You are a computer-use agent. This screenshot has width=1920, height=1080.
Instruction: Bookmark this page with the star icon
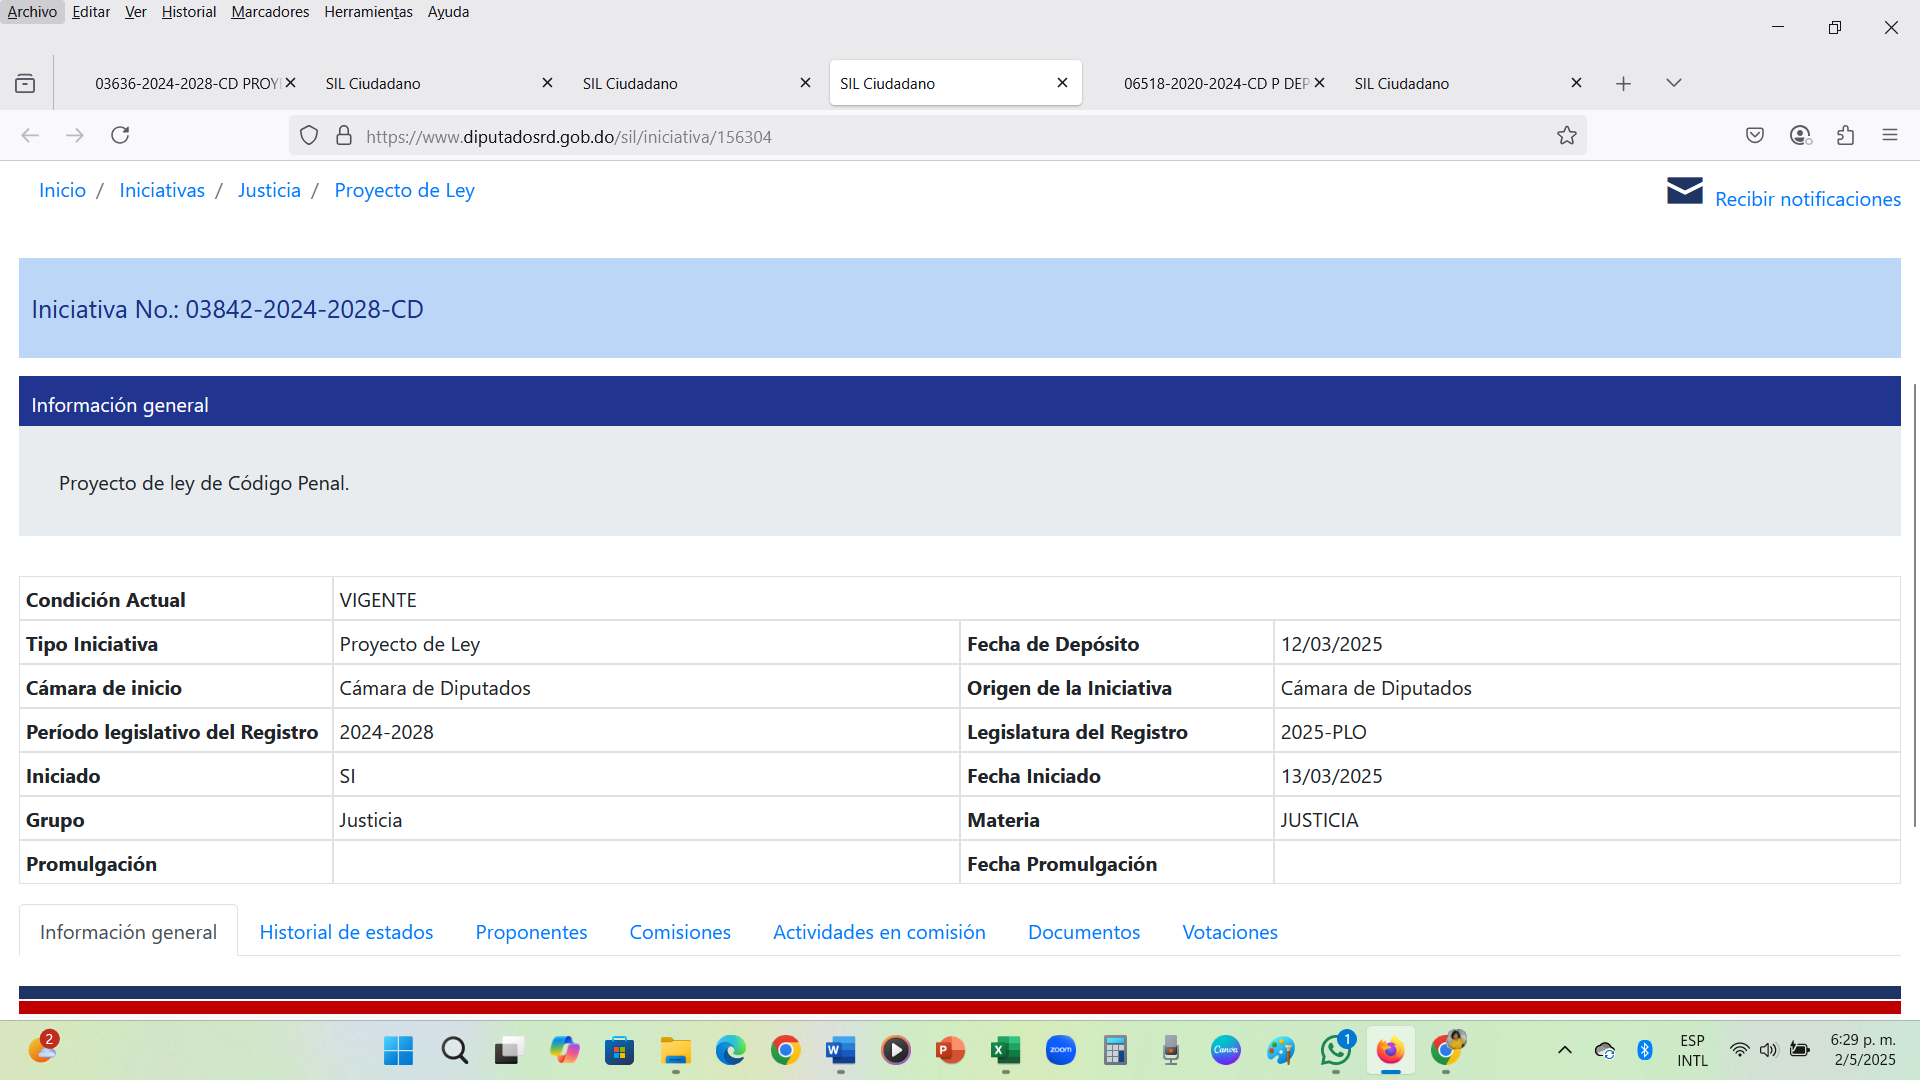[1566, 136]
